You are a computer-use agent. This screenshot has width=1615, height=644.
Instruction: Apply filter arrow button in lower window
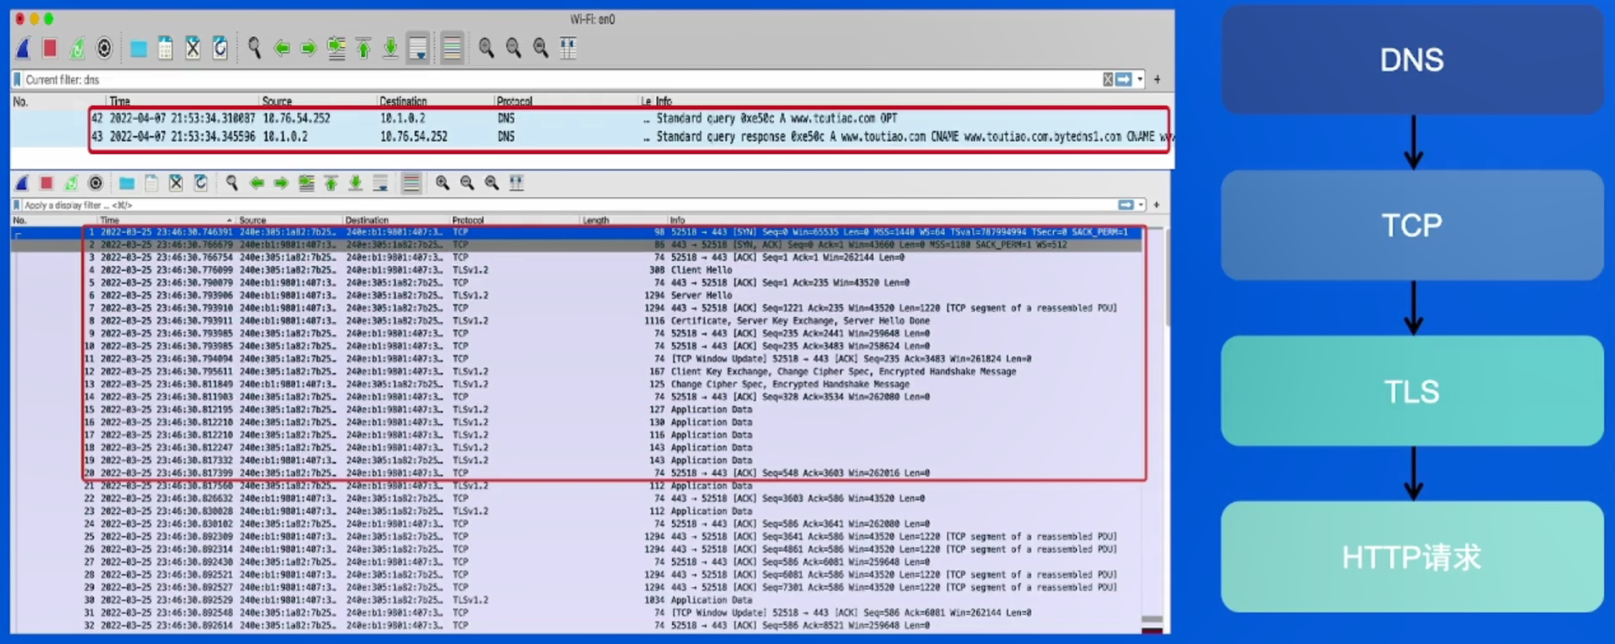coord(1126,205)
